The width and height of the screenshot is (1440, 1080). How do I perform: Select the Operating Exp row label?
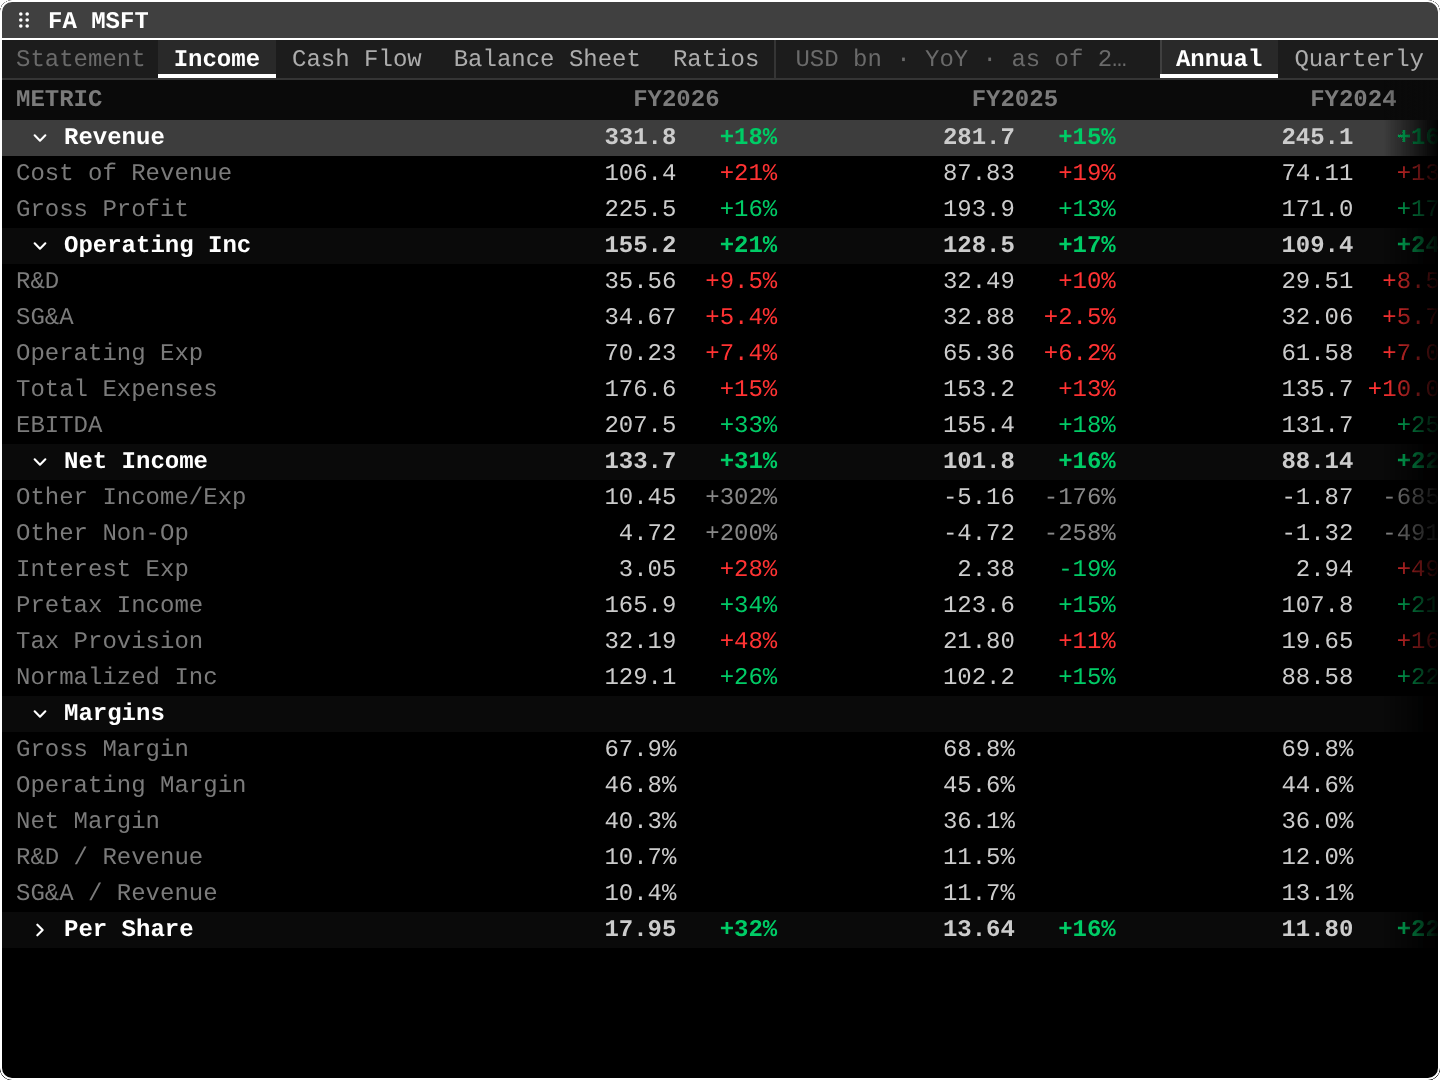coord(109,353)
